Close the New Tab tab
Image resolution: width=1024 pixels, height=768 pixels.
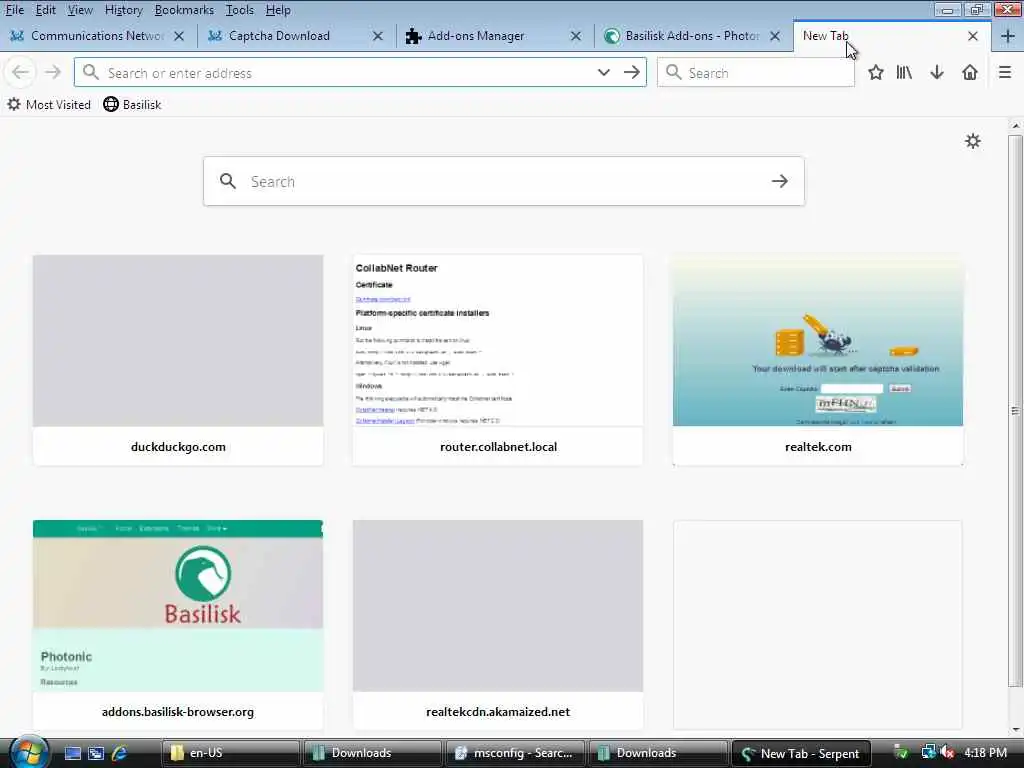(x=972, y=37)
